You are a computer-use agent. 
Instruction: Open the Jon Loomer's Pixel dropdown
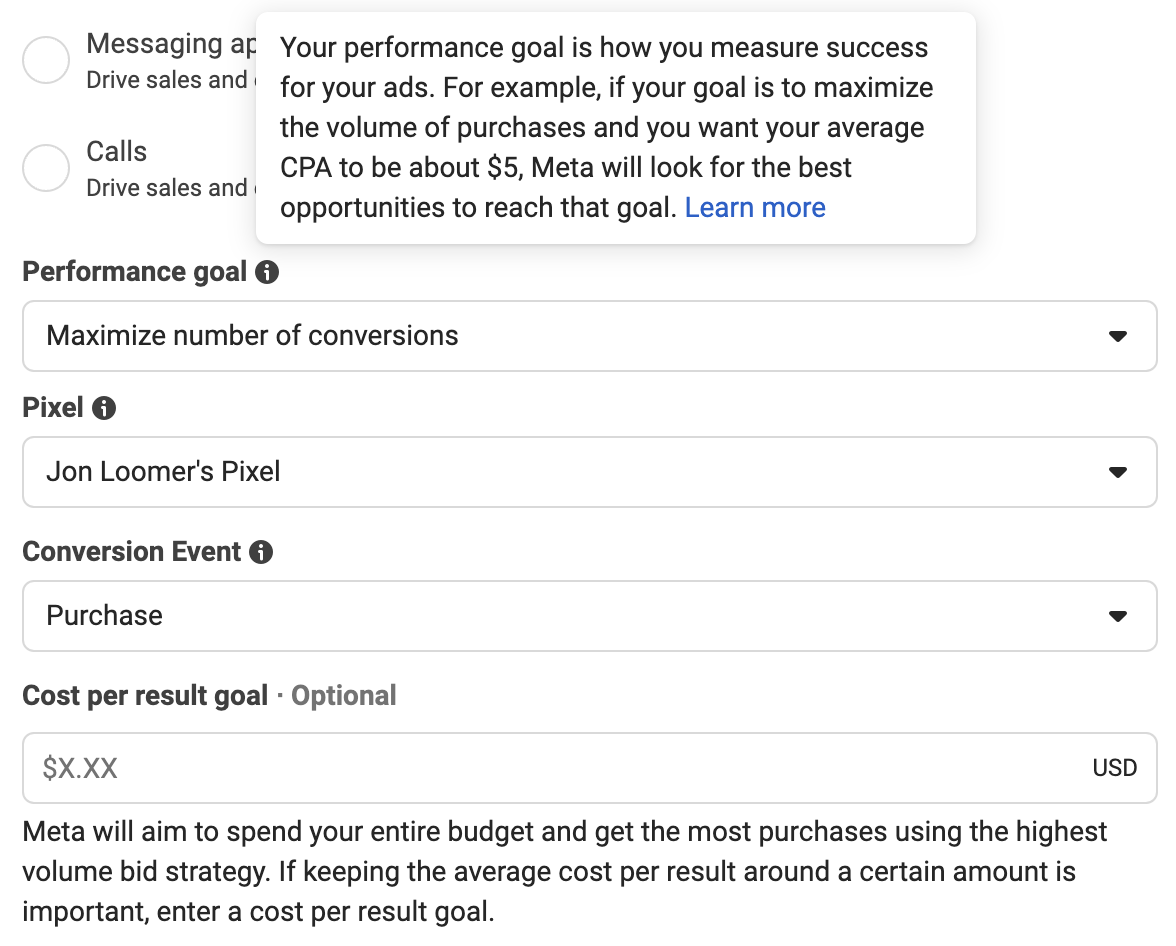[x=590, y=472]
